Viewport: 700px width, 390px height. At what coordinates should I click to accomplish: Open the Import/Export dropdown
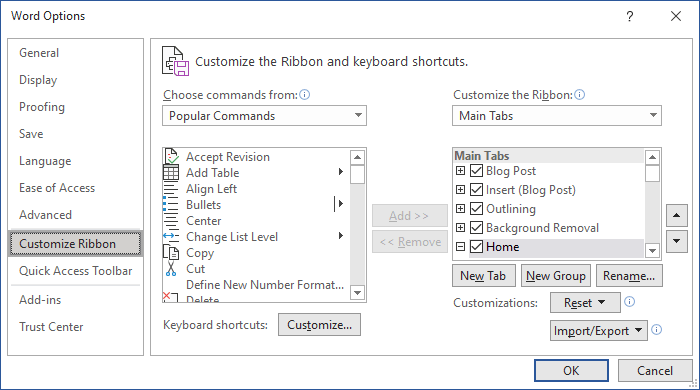pos(599,331)
